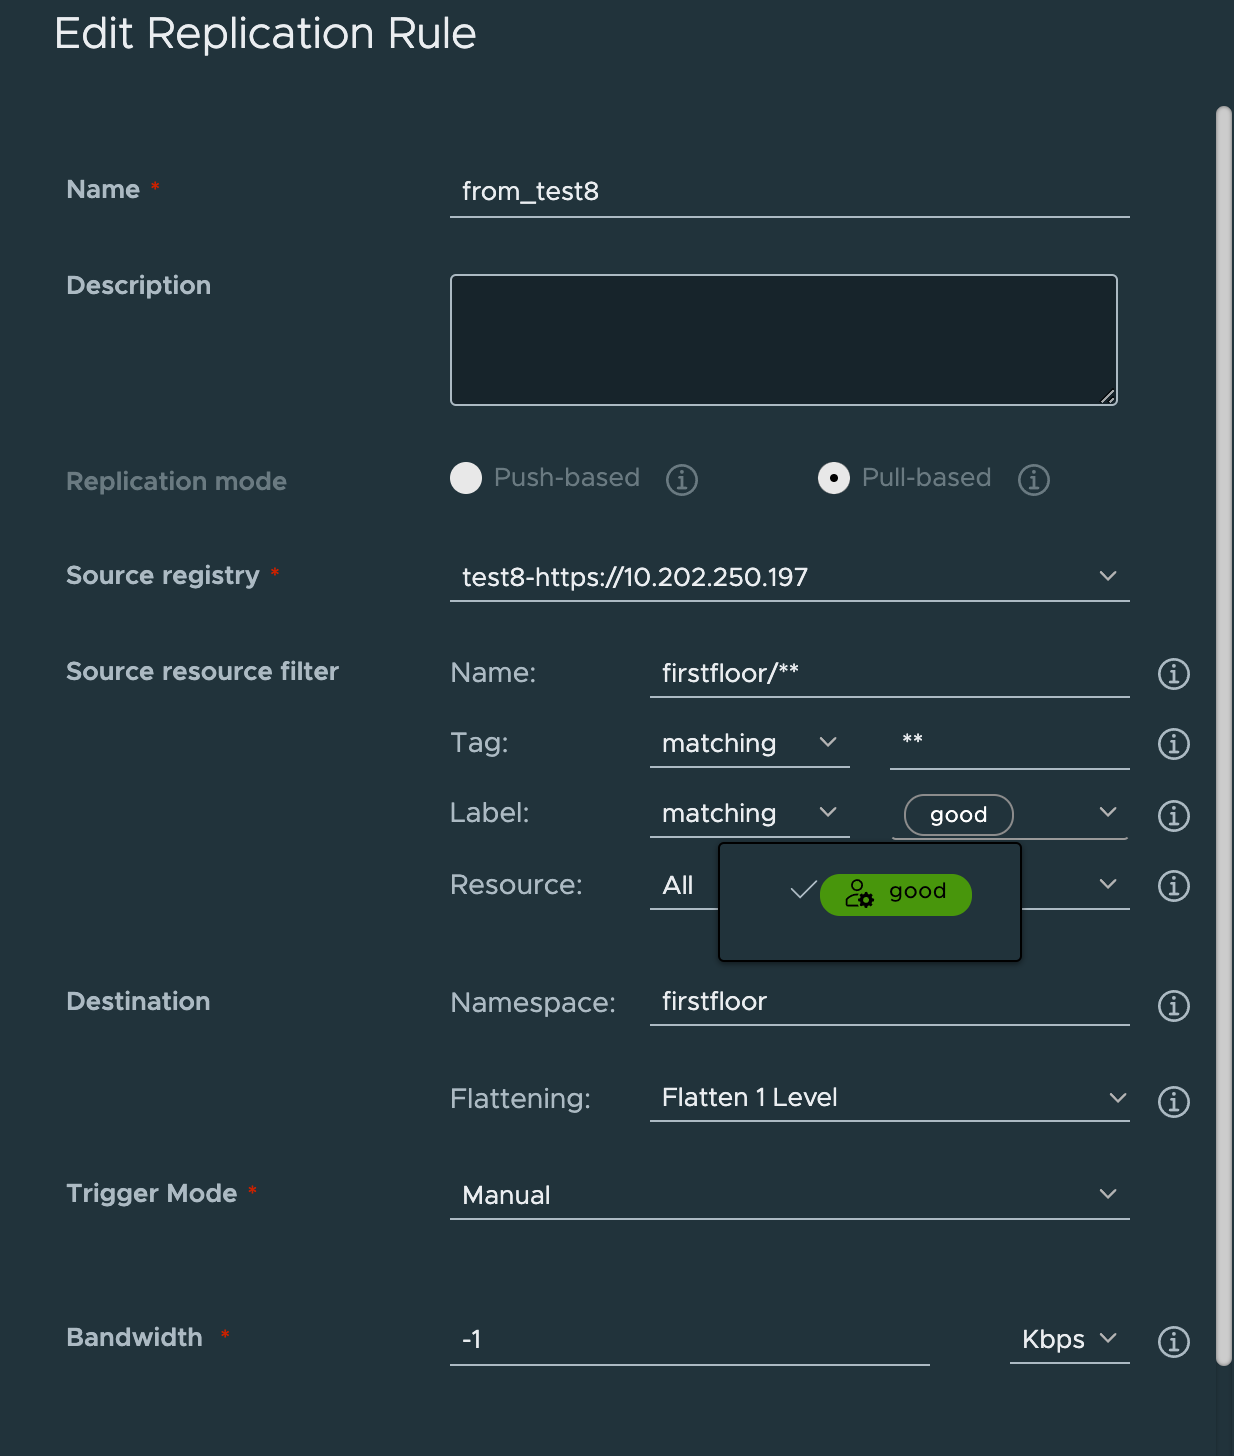Click inside the Description text area
Image resolution: width=1234 pixels, height=1456 pixels.
(783, 339)
